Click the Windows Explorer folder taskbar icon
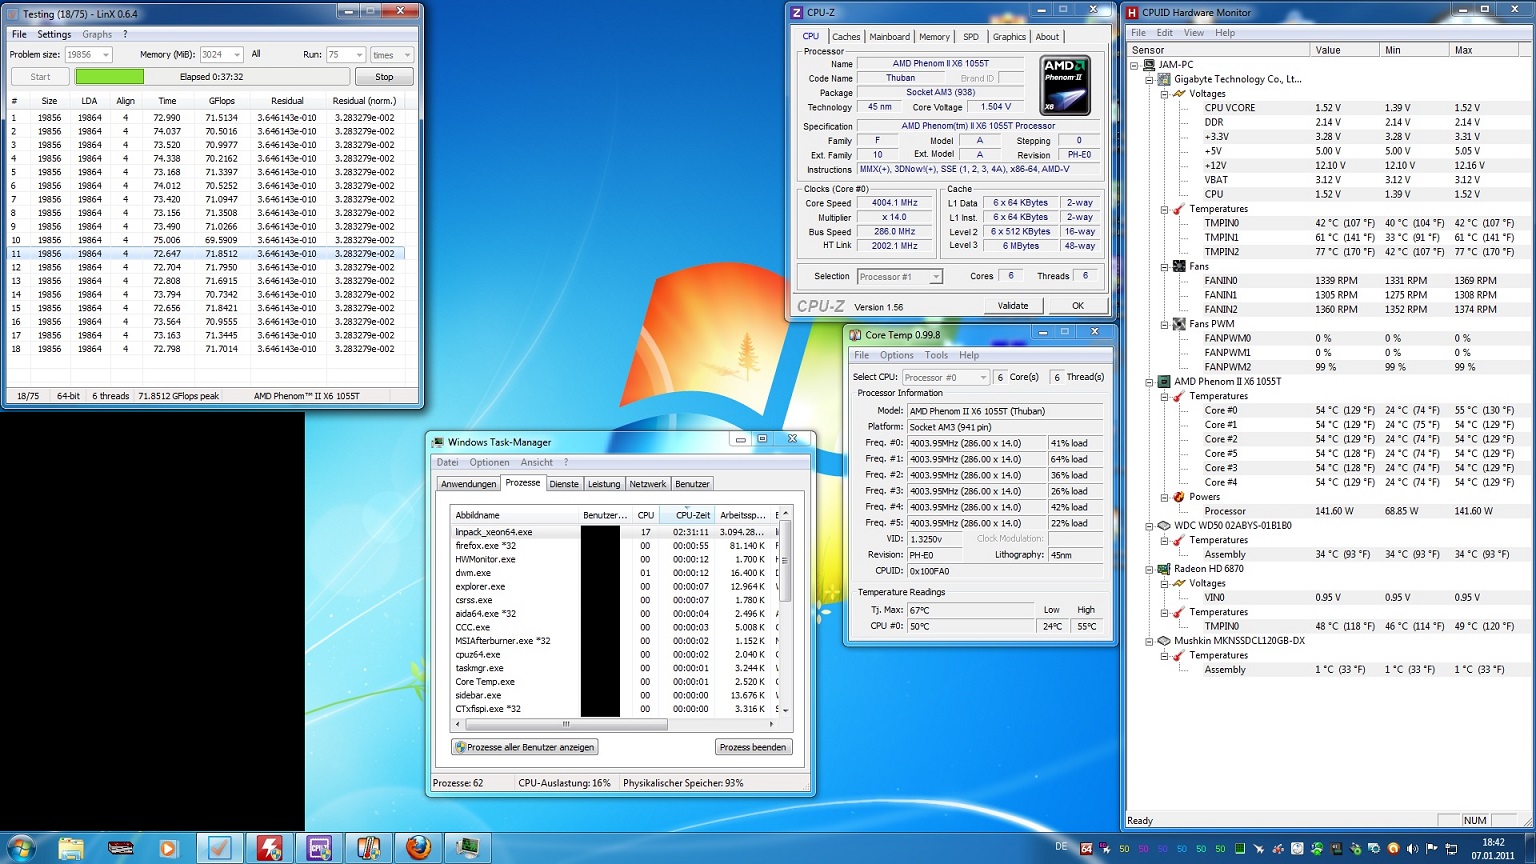Image resolution: width=1536 pixels, height=864 pixels. click(x=71, y=848)
